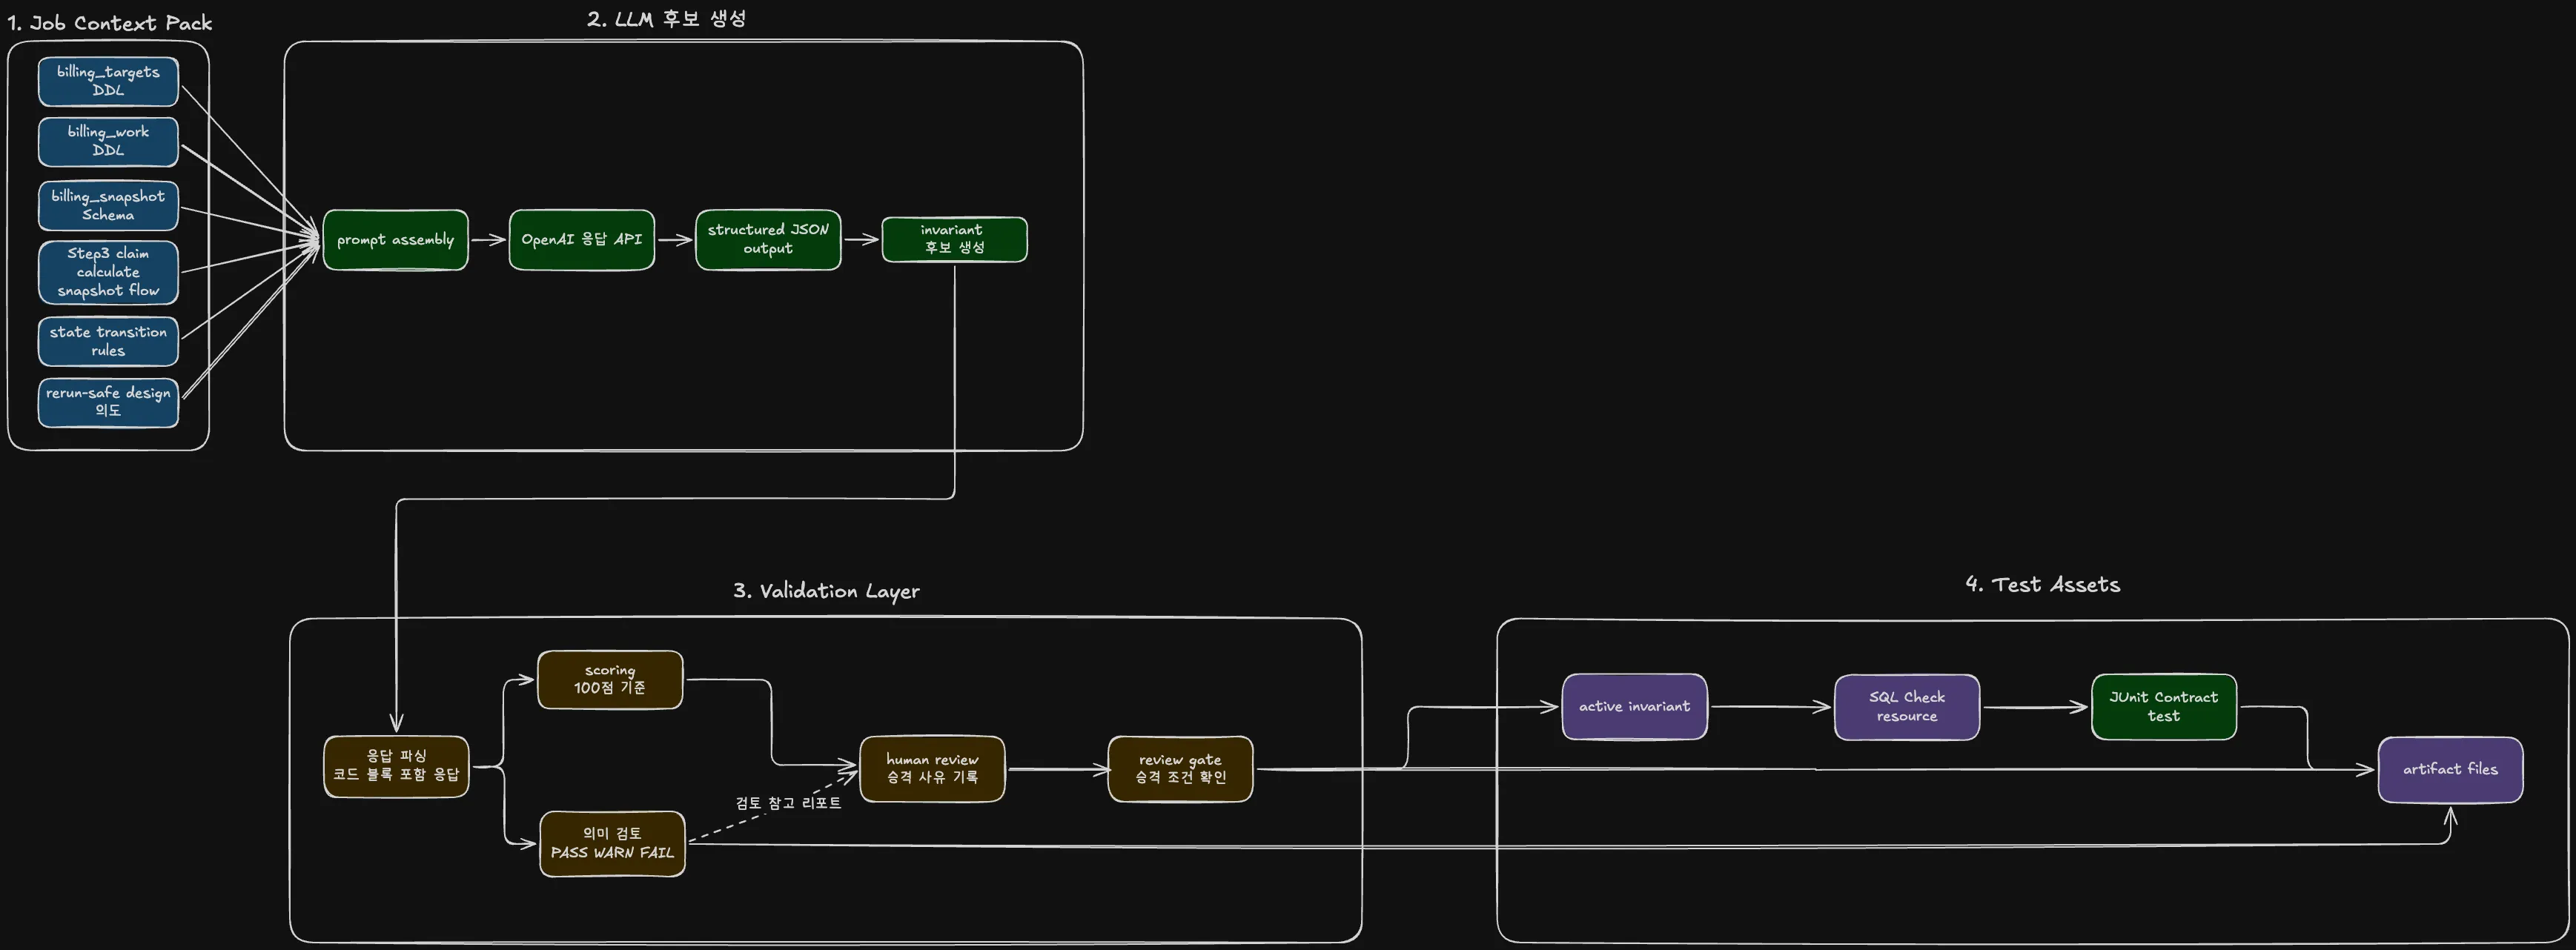Click the 의미 검토 PASS WARN FAIL node
2576x950 pixels.
(612, 844)
